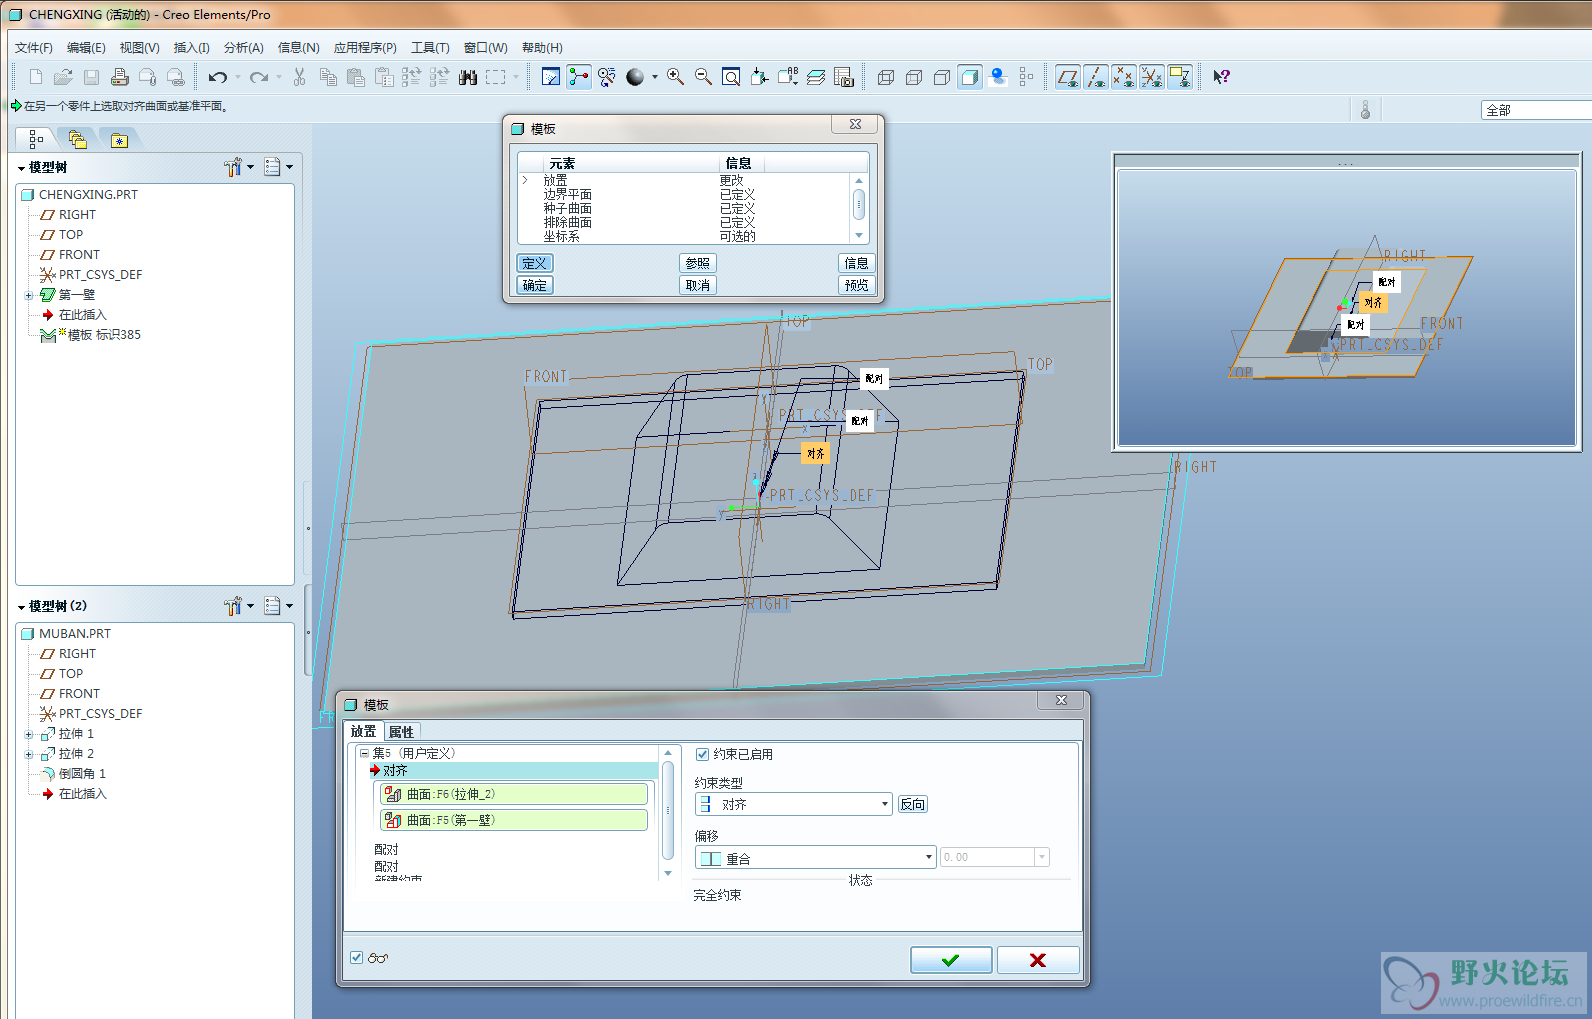
Task: Click the 反向 button
Action: (x=913, y=804)
